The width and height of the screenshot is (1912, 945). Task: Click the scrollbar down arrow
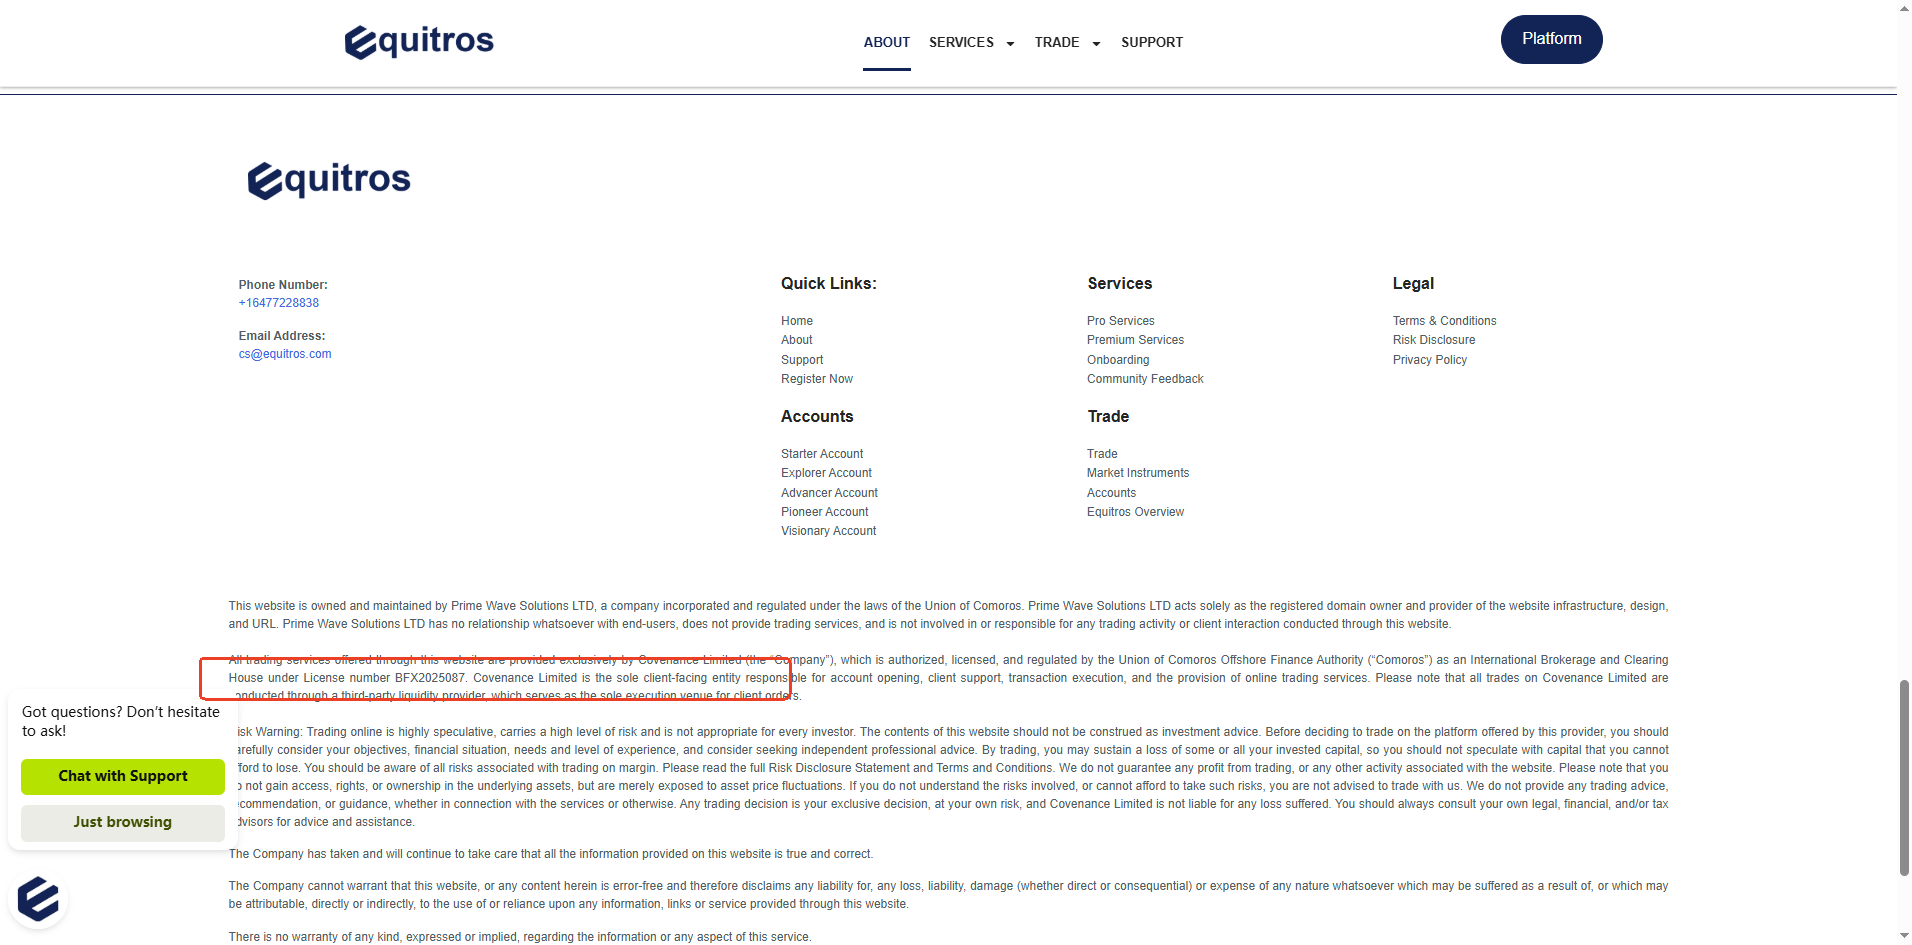point(1904,937)
